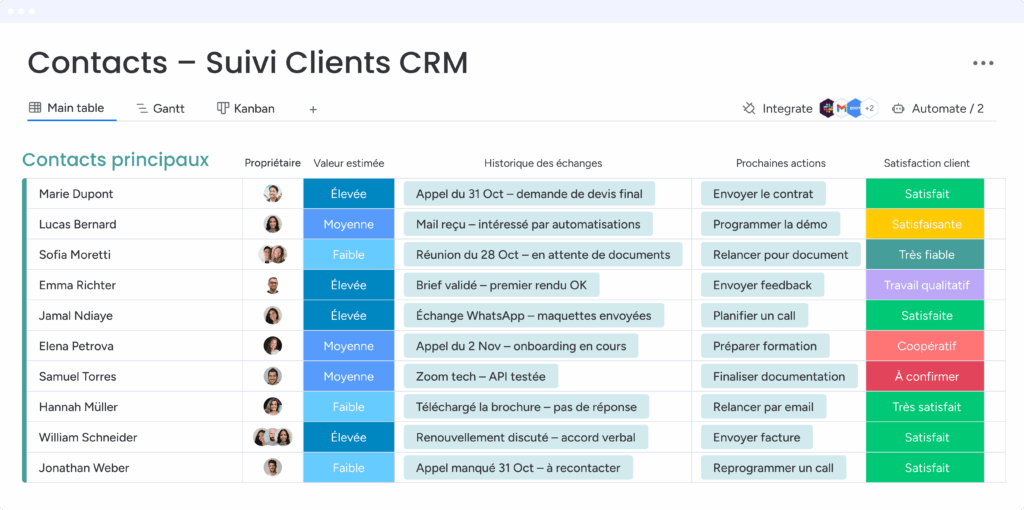Click the 'Relancer pour document' action
The height and width of the screenshot is (510, 1024).
click(780, 255)
